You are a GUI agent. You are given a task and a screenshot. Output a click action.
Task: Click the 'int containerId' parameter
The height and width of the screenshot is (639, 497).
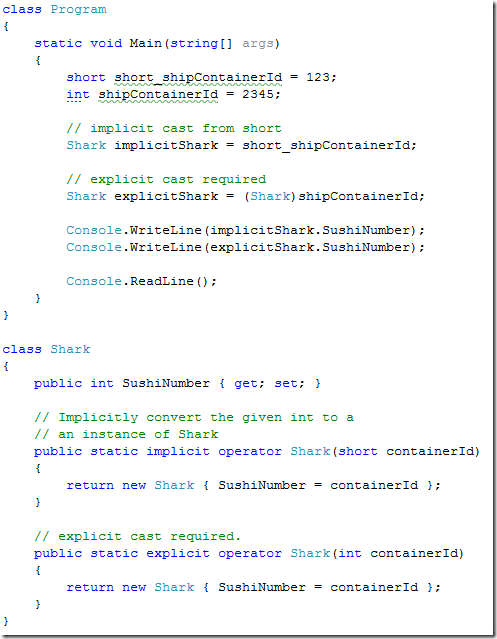coord(399,553)
